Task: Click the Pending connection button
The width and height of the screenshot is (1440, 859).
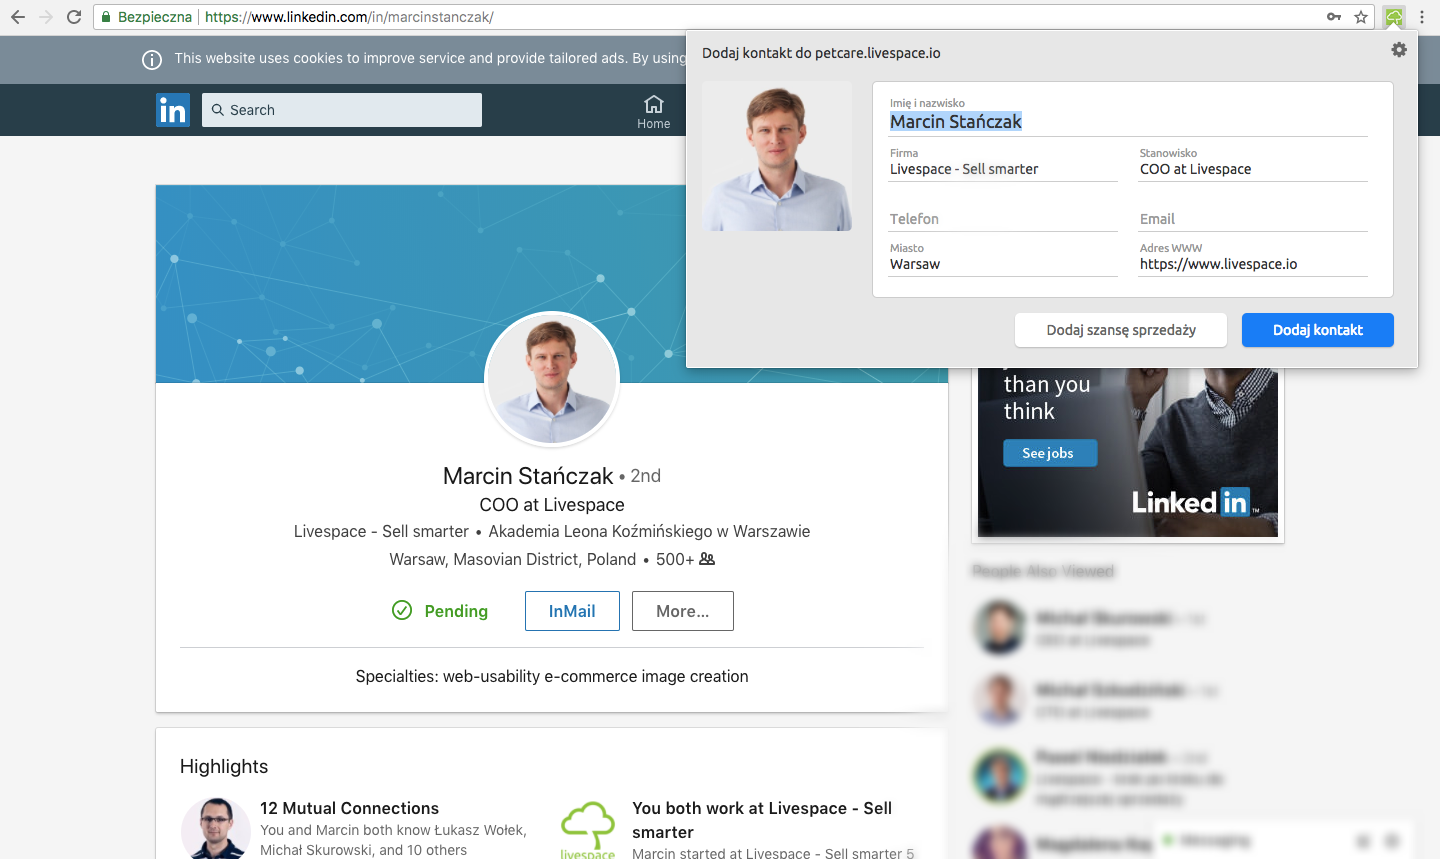Action: 440,611
